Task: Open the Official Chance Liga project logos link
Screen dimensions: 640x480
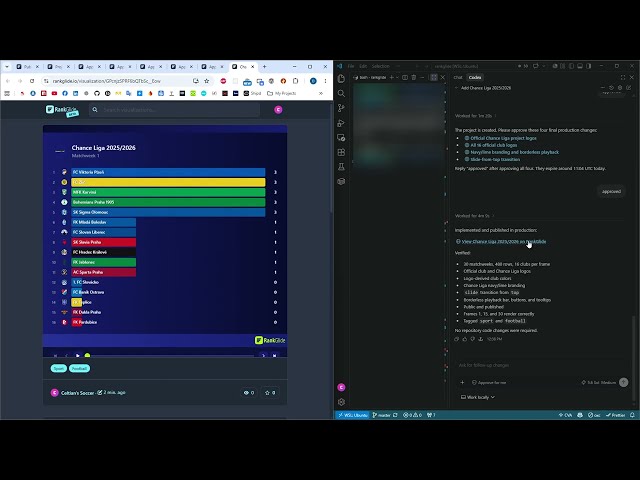Action: [500, 138]
